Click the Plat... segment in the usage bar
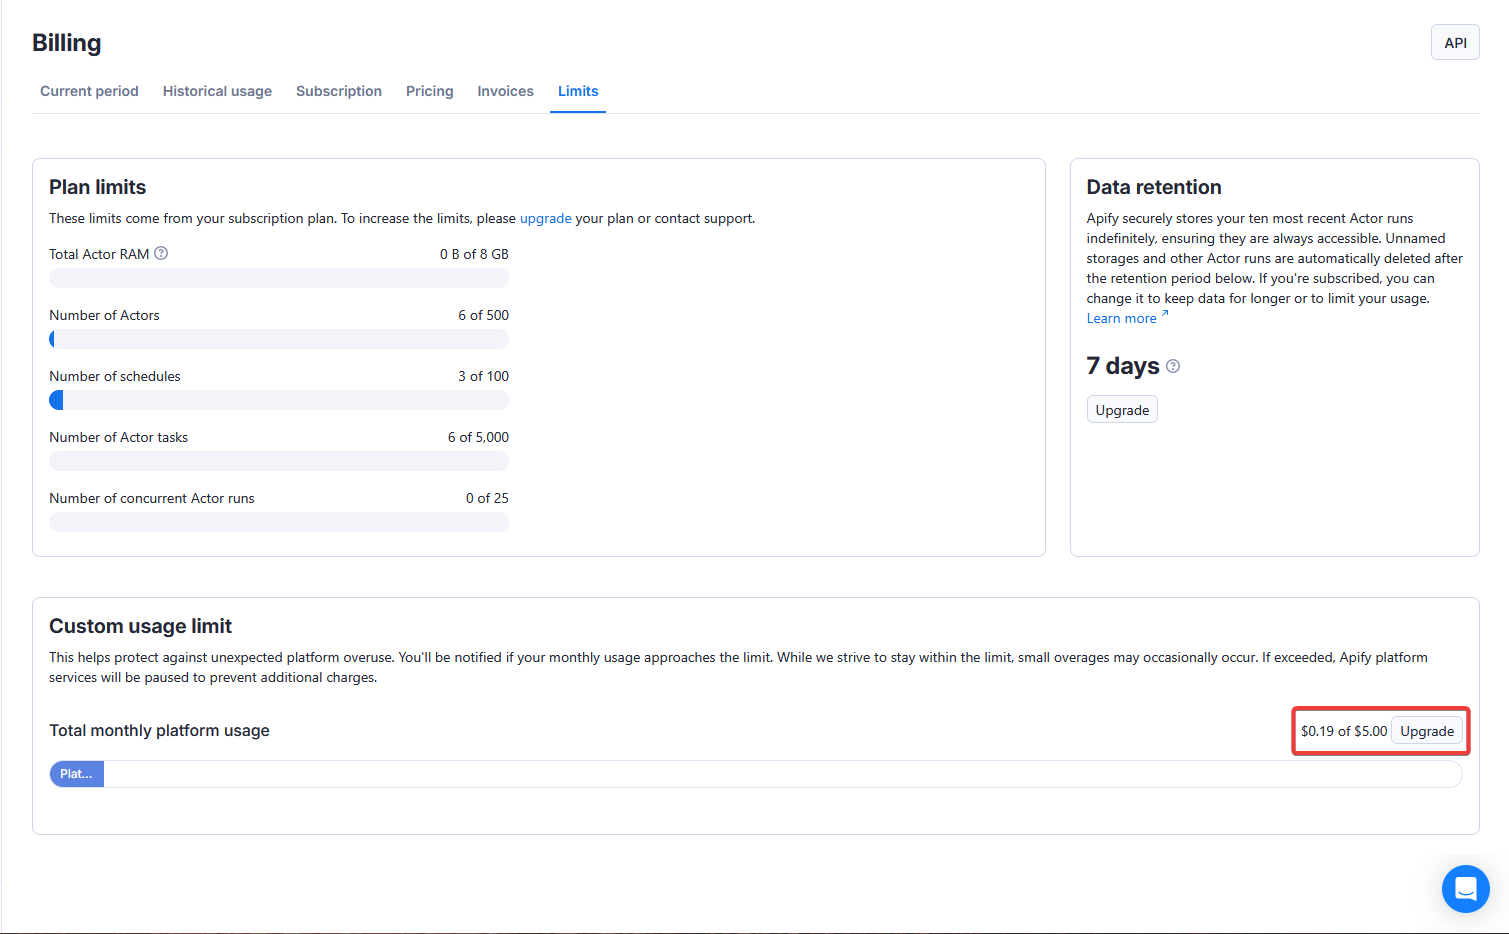The width and height of the screenshot is (1509, 934). 76,773
